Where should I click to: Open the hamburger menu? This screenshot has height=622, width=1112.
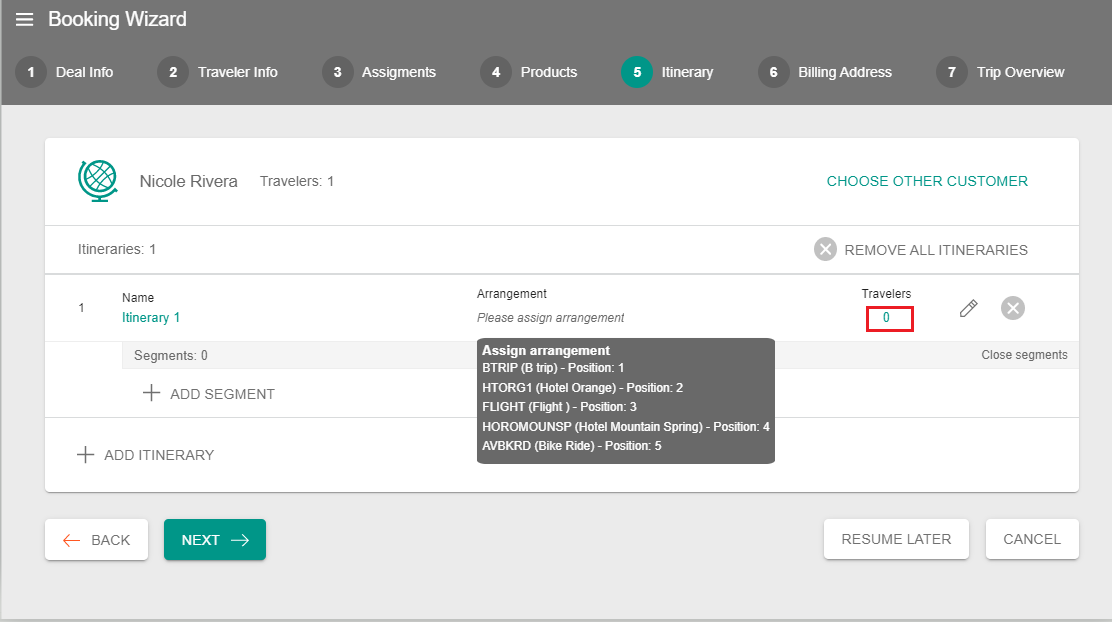[25, 19]
